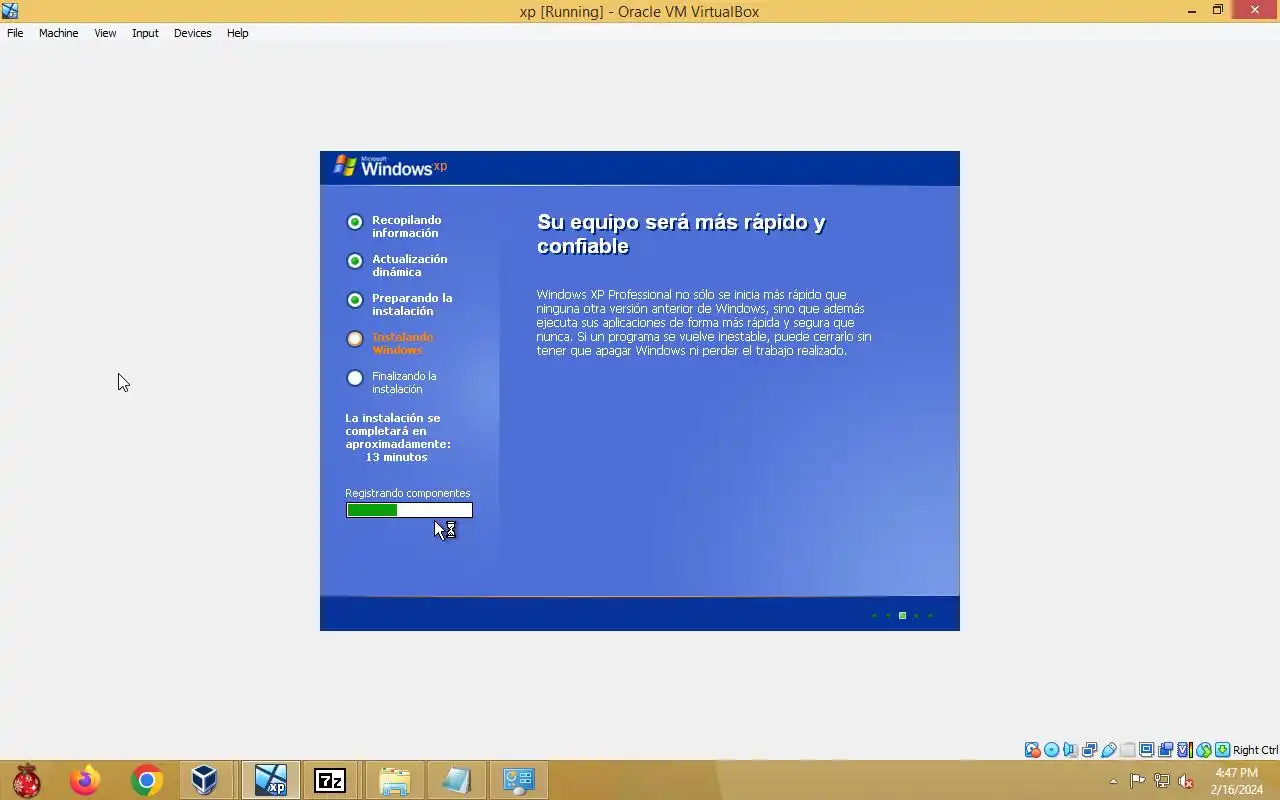Screen dimensions: 1280x800
Task: Click the Preparando la instalación step label
Action: [412, 304]
